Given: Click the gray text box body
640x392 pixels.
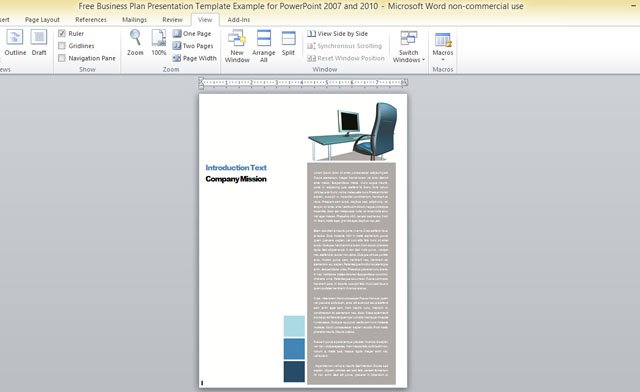Looking at the screenshot, I should pyautogui.click(x=351, y=273).
